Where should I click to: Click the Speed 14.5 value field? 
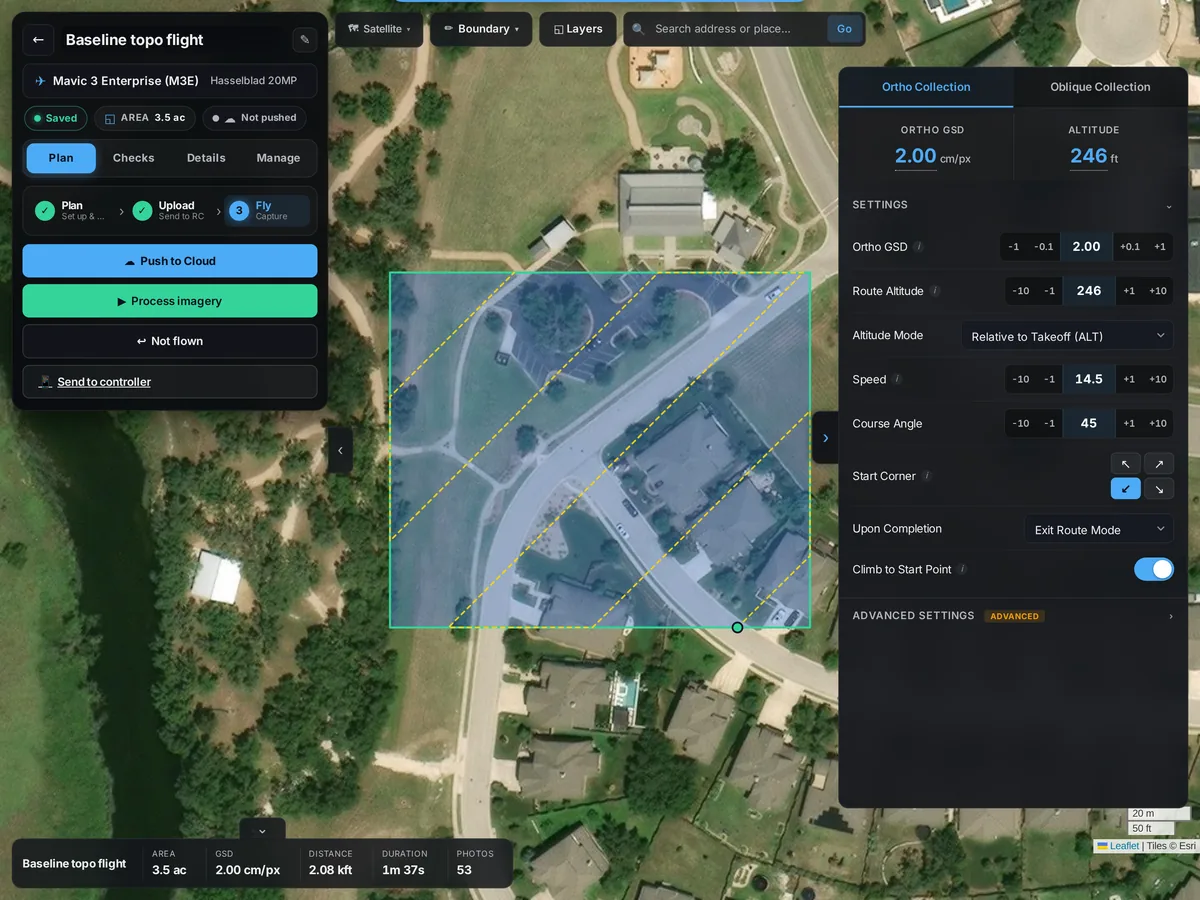[x=1089, y=379]
